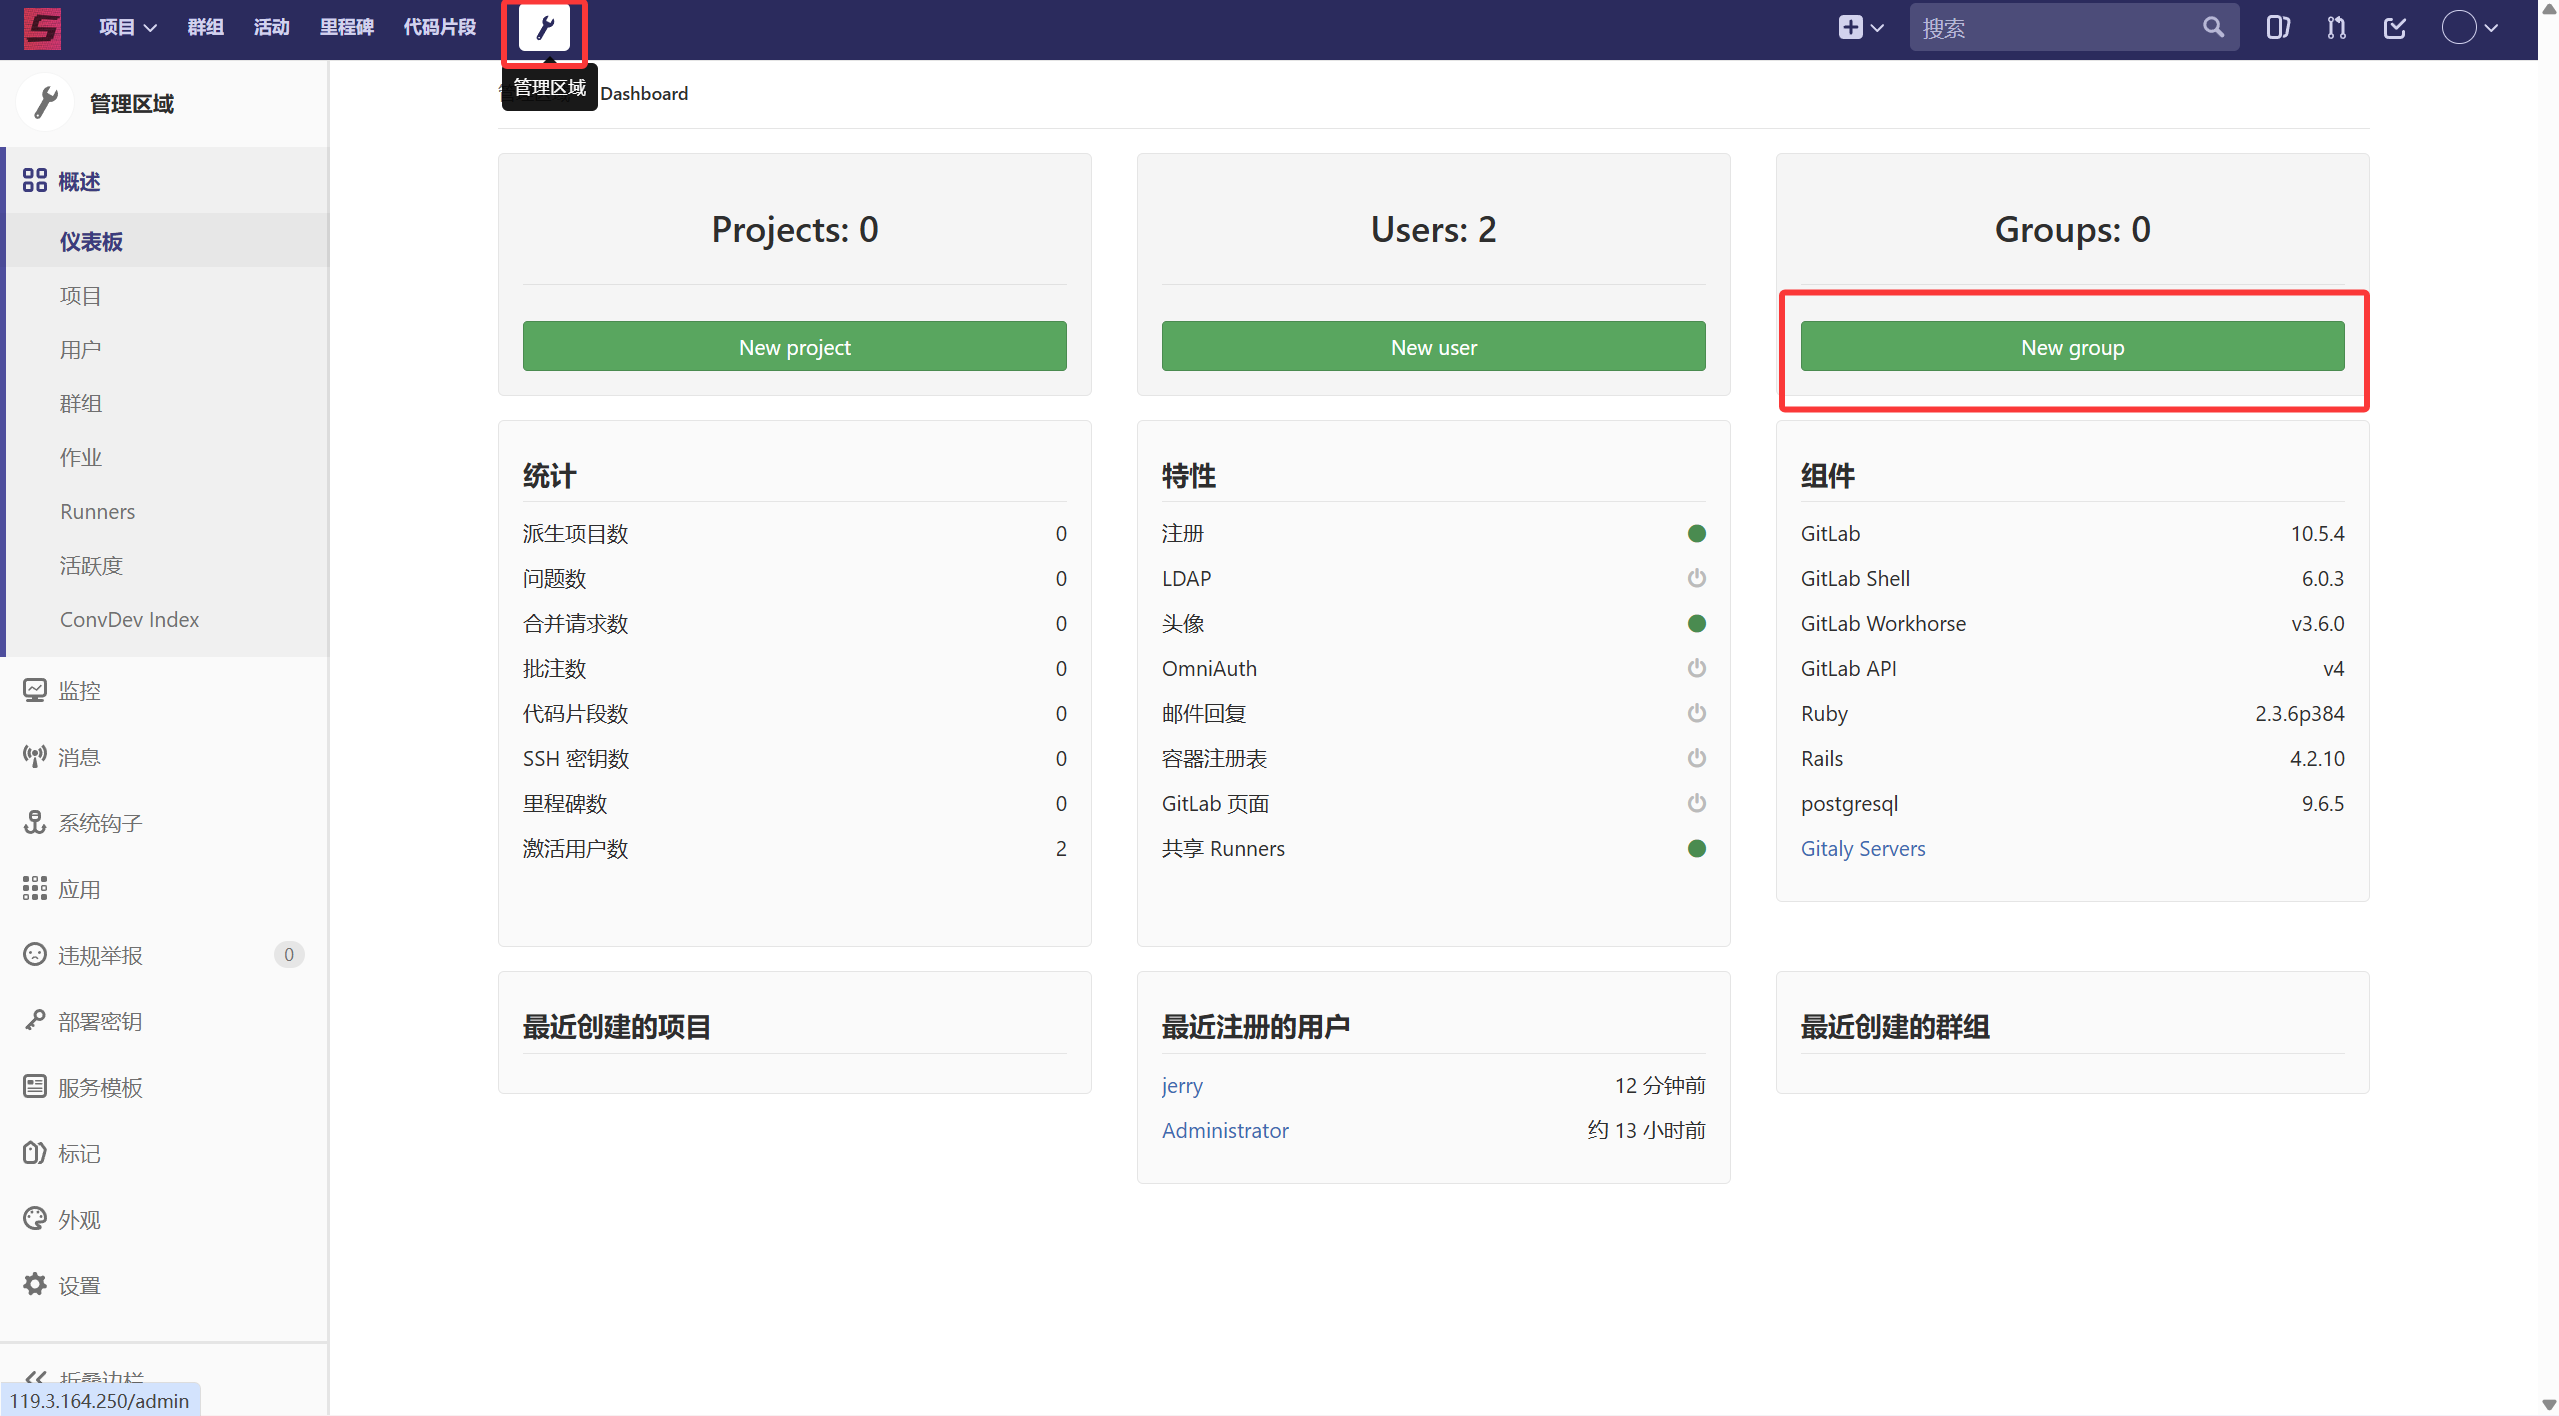Open the Administrator user link

(1225, 1130)
